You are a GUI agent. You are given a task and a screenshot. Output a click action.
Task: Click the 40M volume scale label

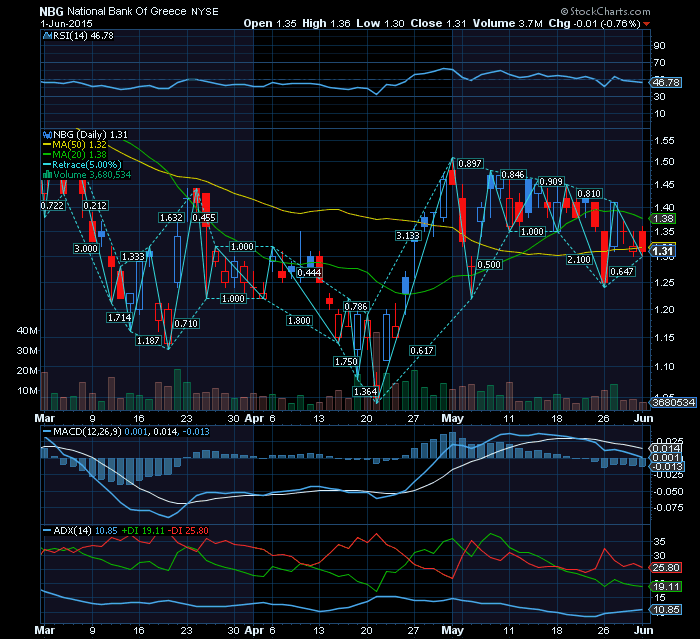27,330
